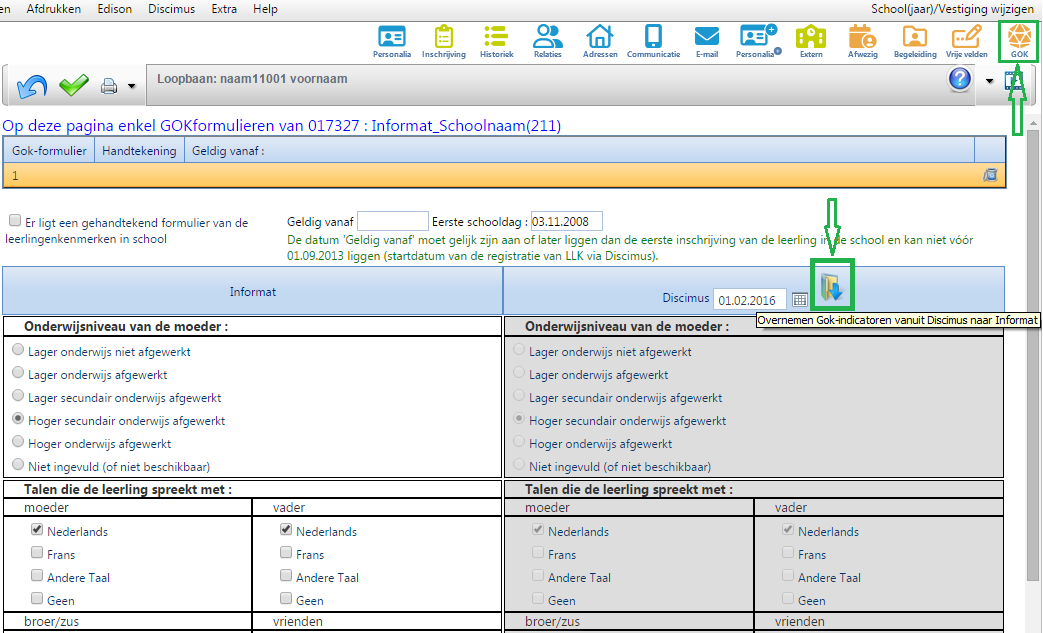Open the Discimus menu
Viewport: 1043px width, 633px height.
pyautogui.click(x=172, y=9)
